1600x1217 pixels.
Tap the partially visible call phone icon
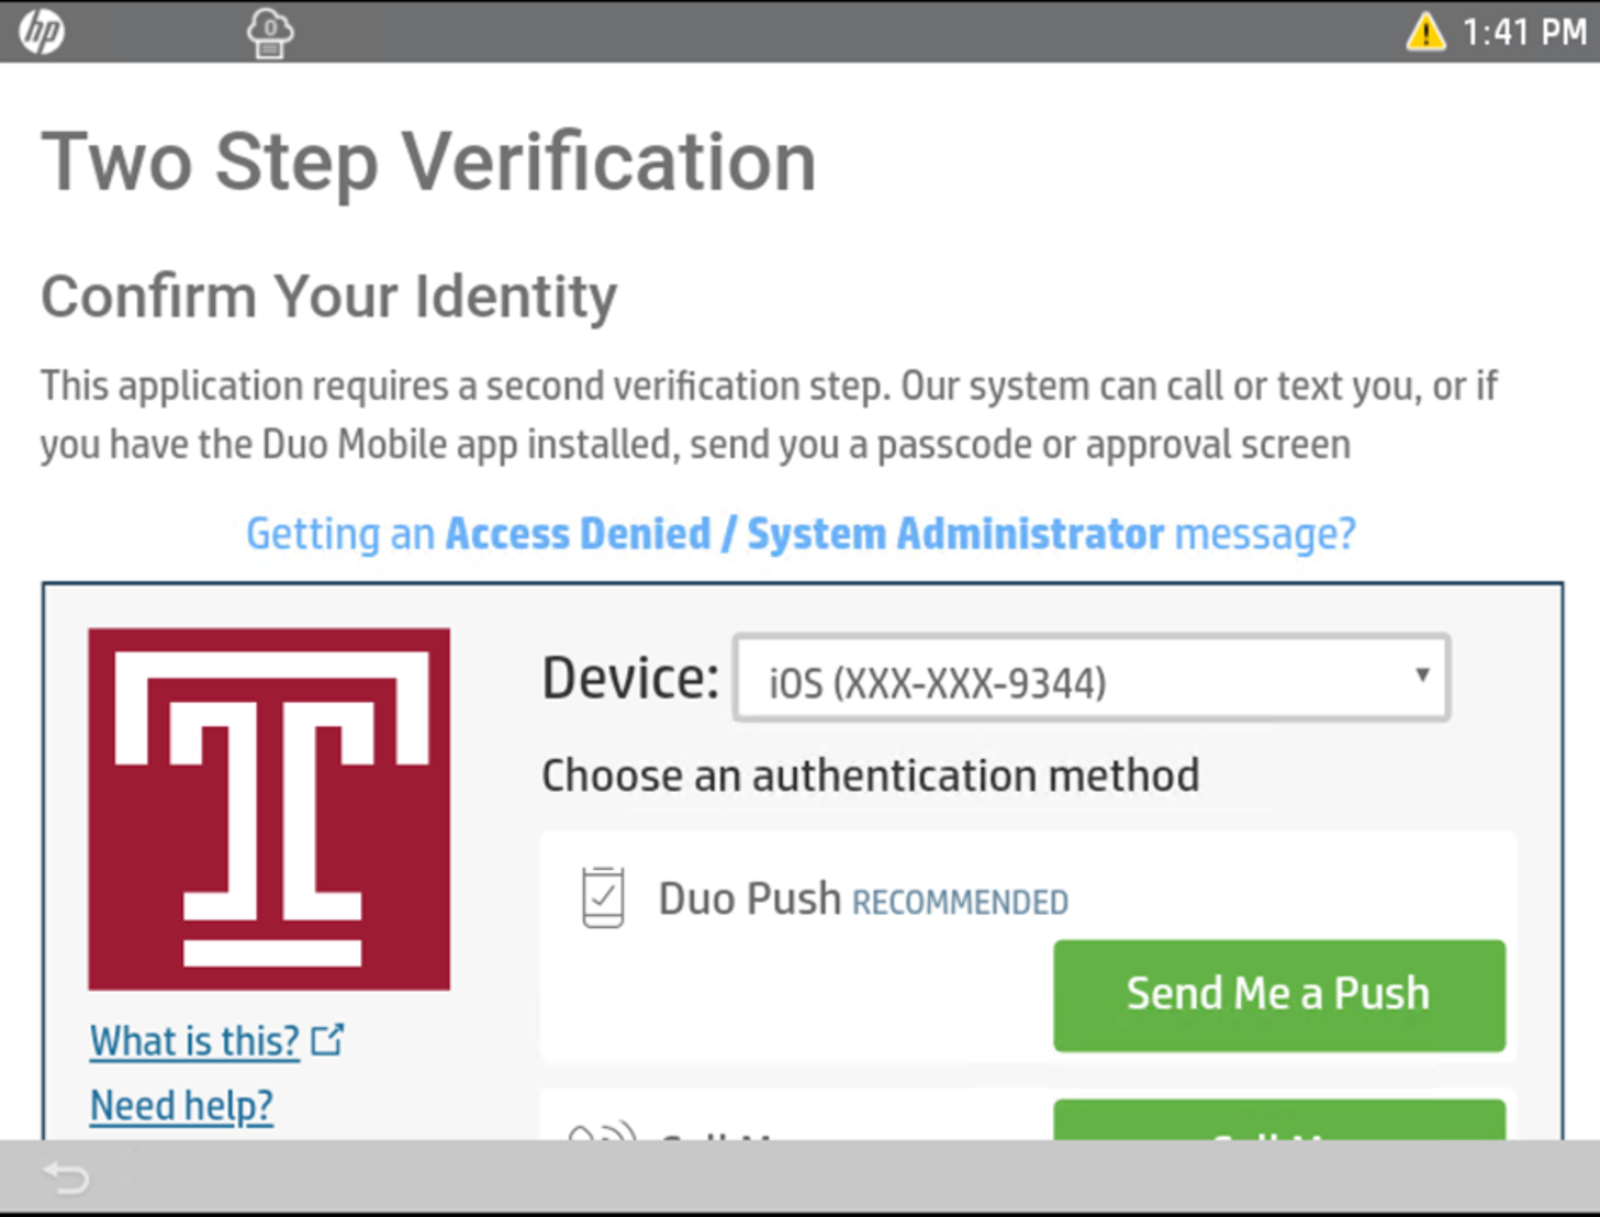602,1130
